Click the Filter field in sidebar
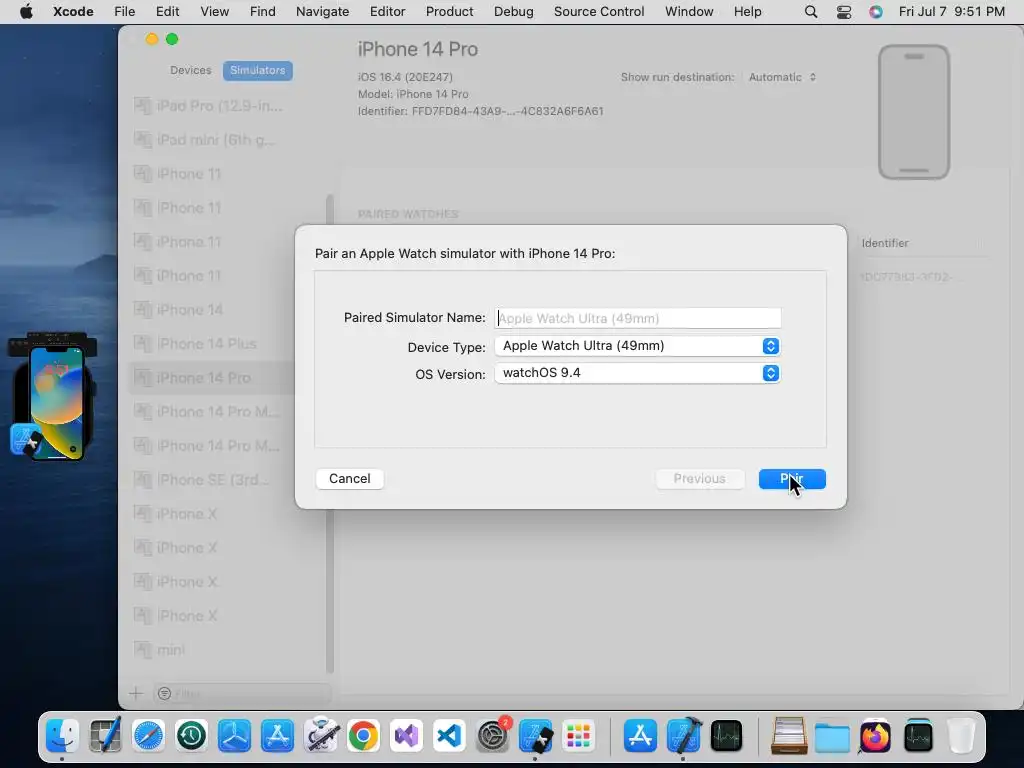Viewport: 1024px width, 768px height. 242,694
